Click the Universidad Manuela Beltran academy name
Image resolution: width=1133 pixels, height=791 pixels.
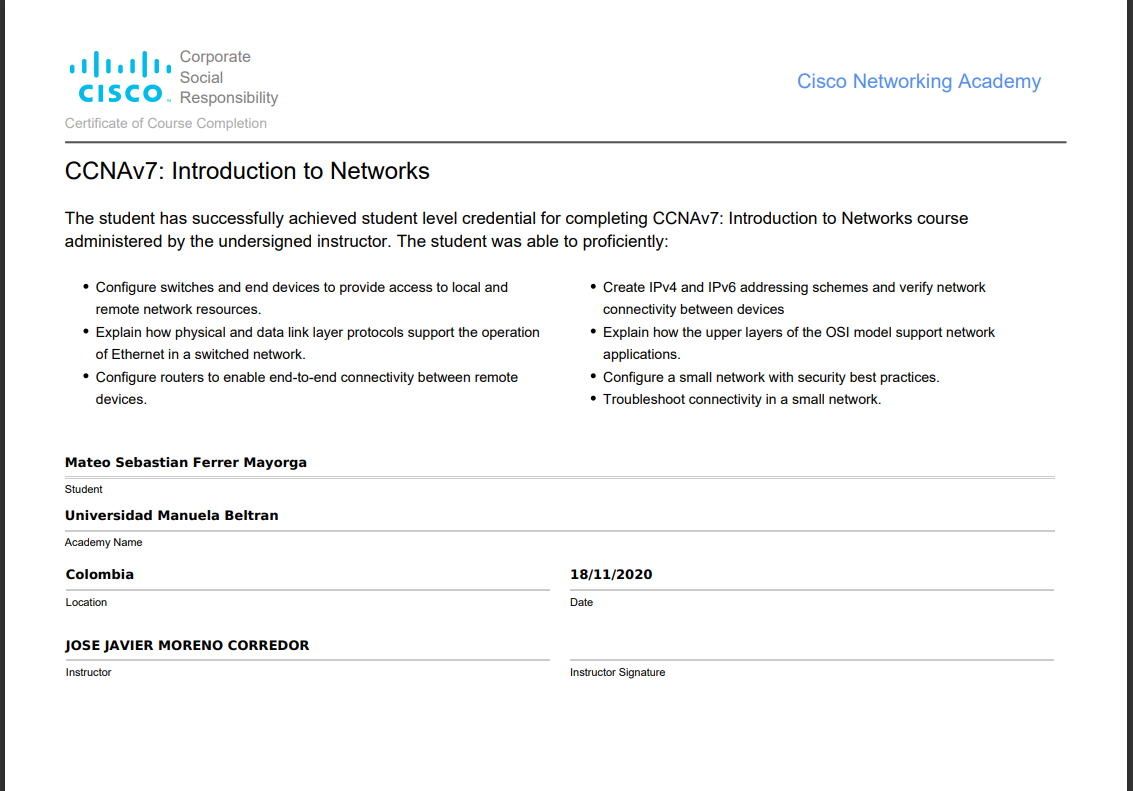pyautogui.click(x=172, y=516)
